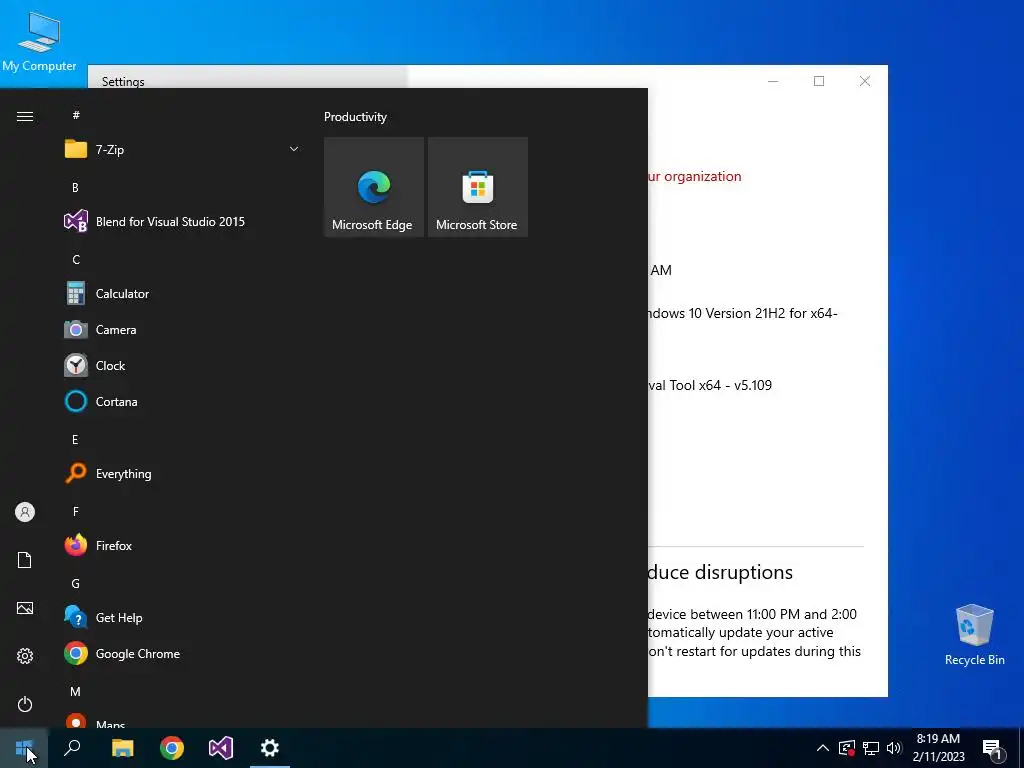Launch Blend for Visual Studio 2015
Screen dimensions: 1024x768
[x=182, y=221]
